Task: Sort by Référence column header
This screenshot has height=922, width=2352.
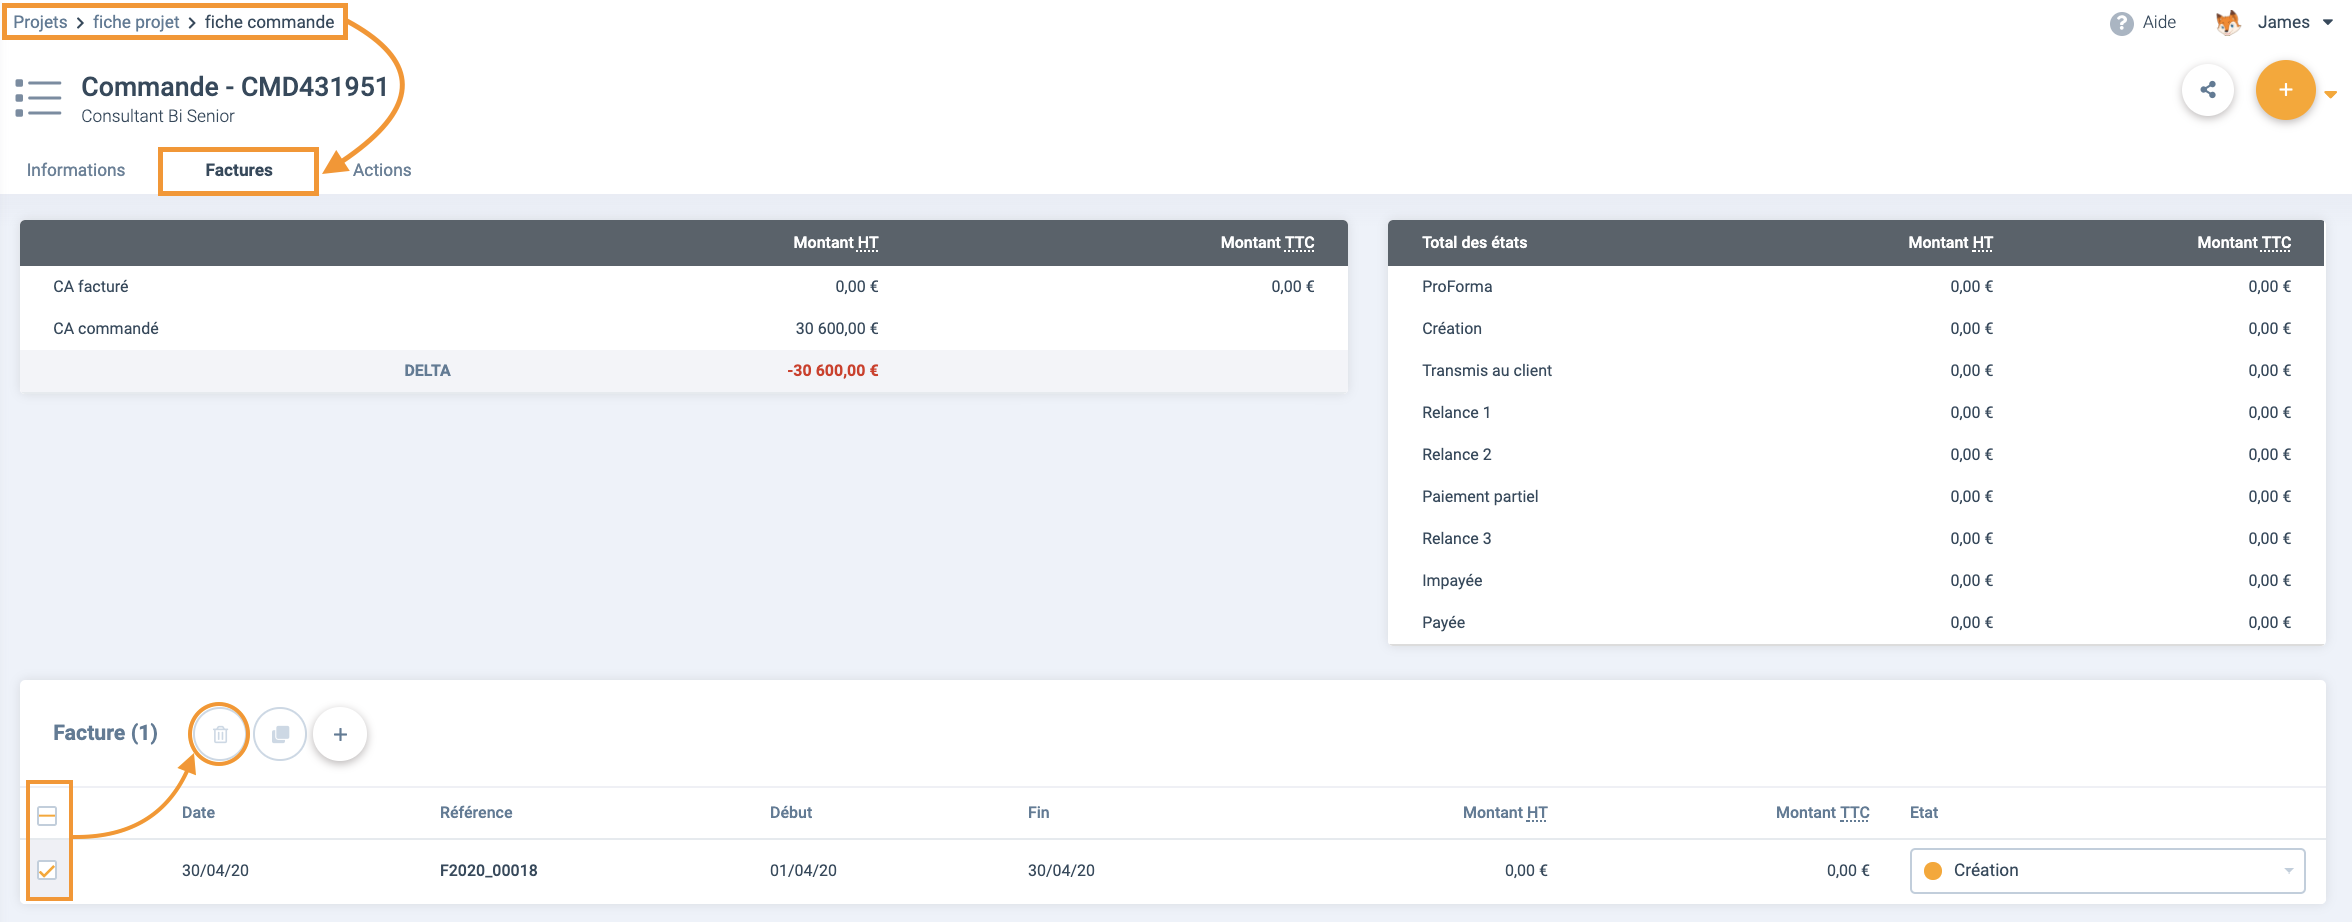Action: click(x=476, y=813)
